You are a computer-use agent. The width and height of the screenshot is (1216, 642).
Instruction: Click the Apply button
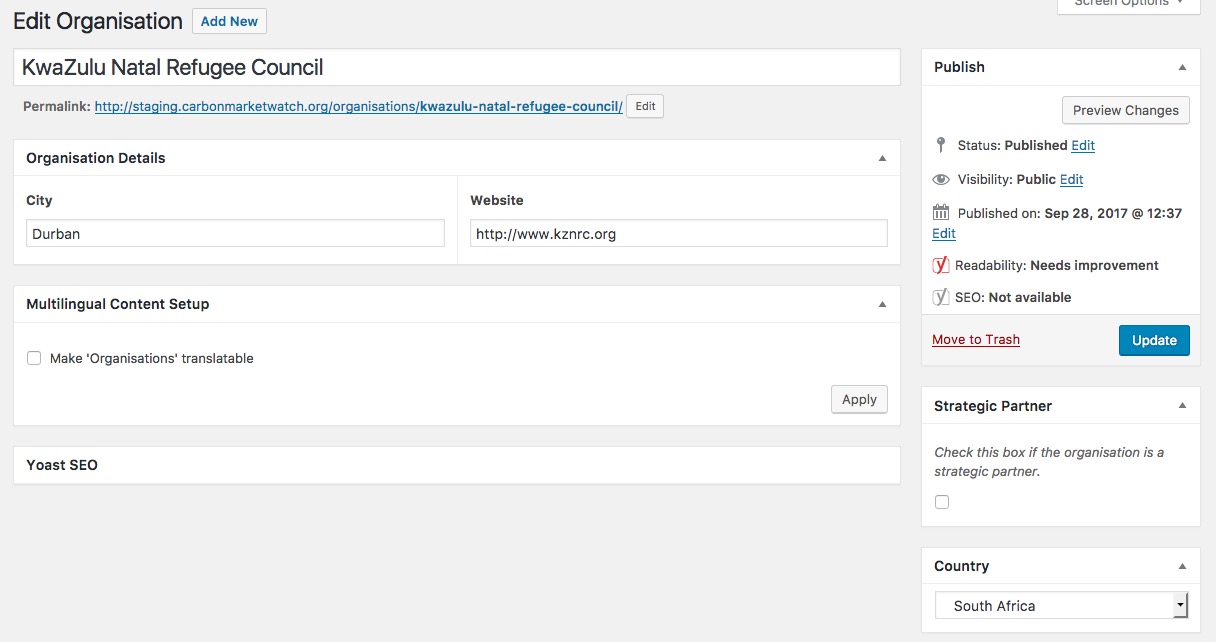click(859, 399)
